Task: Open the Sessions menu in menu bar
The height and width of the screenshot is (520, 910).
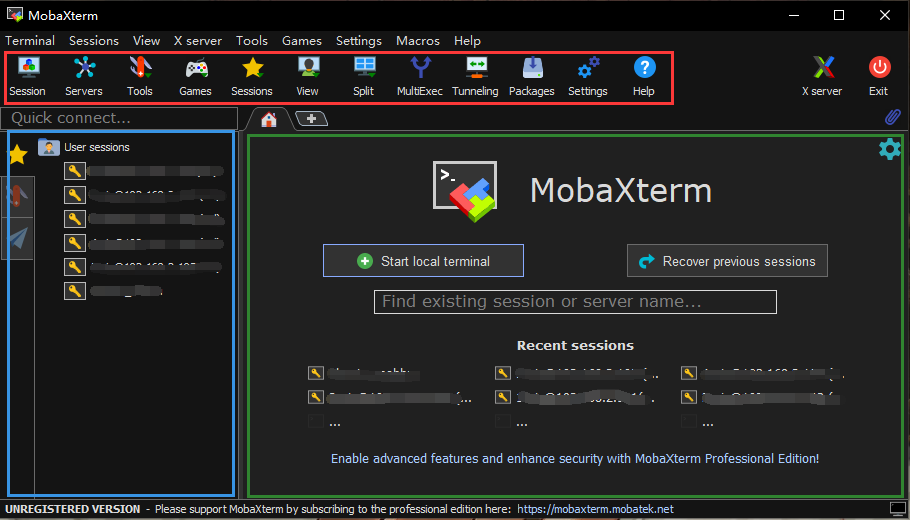Action: point(94,41)
